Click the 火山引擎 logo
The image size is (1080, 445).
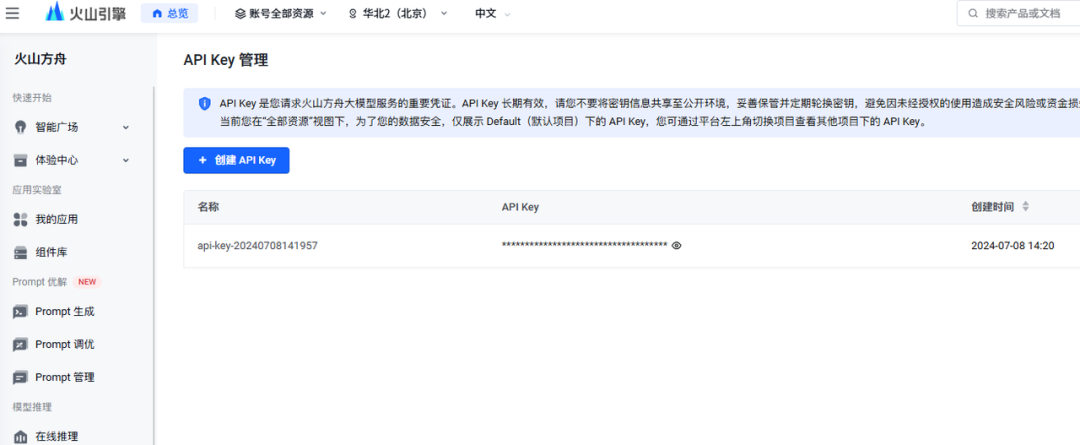coord(86,13)
